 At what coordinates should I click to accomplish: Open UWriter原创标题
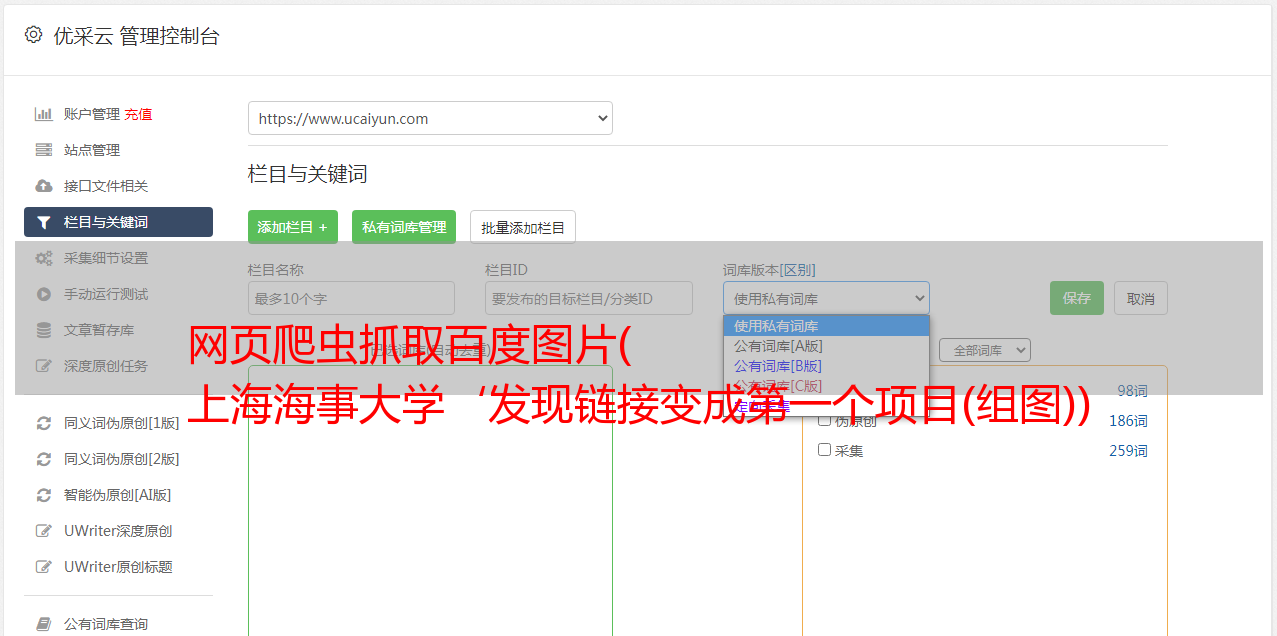coord(118,567)
